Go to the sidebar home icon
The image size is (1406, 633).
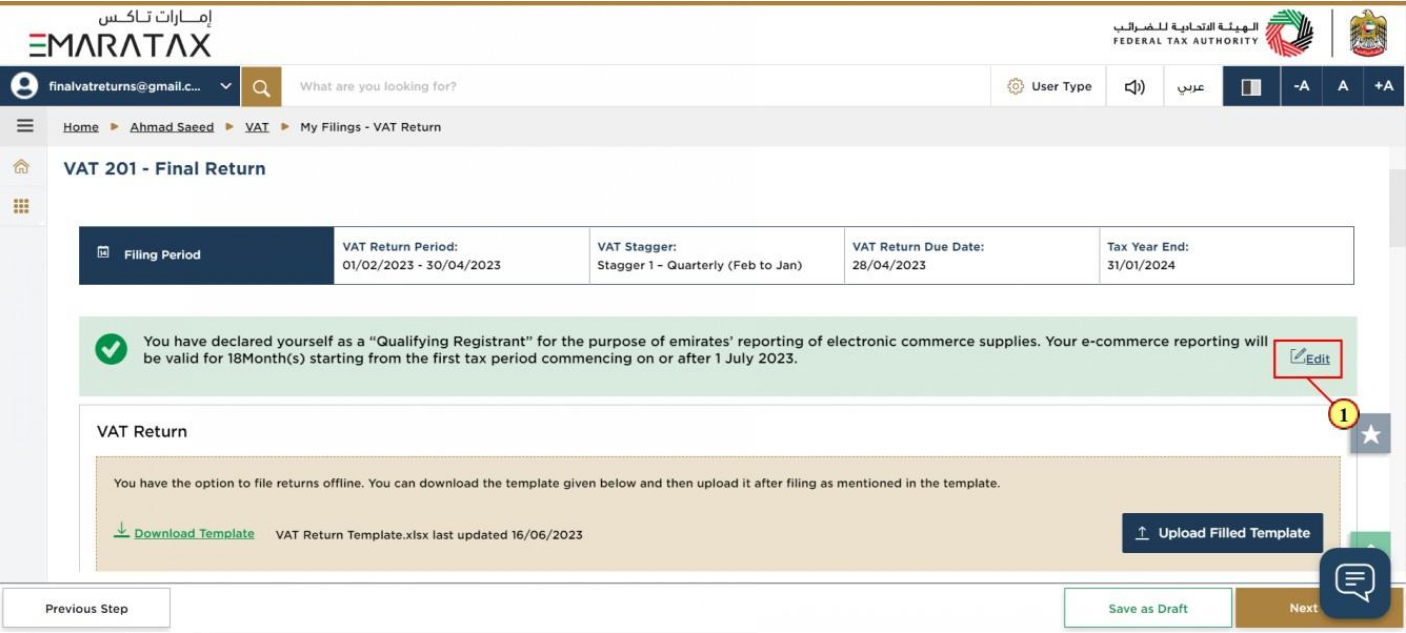(21, 167)
